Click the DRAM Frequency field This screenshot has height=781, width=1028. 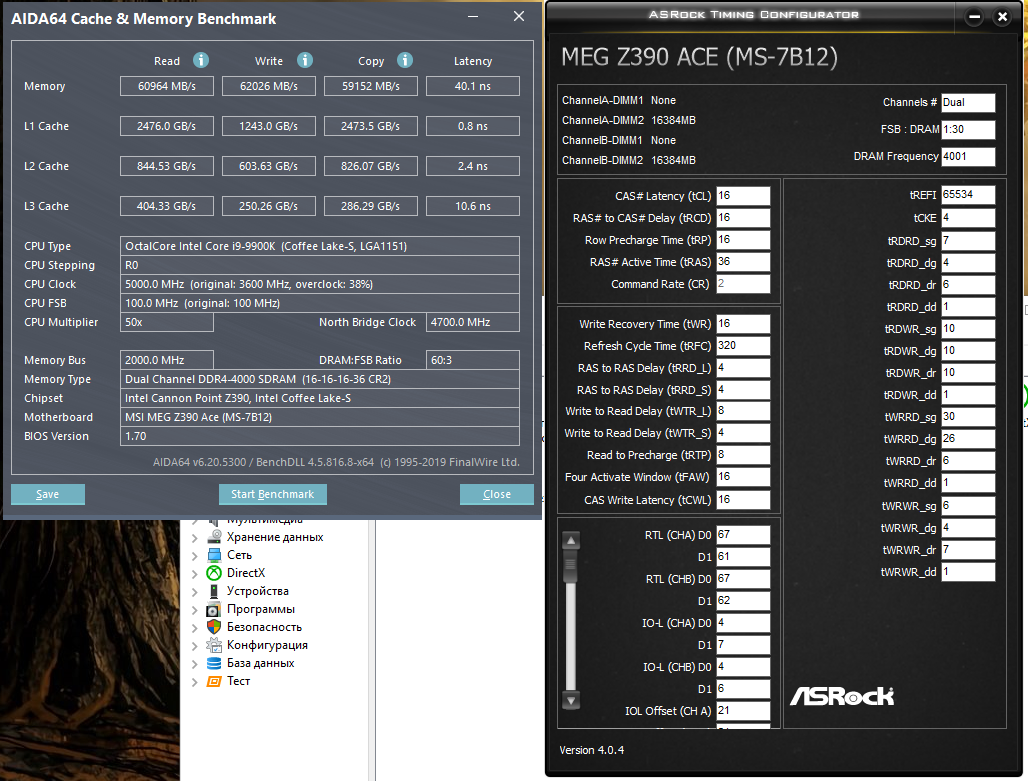coord(968,156)
